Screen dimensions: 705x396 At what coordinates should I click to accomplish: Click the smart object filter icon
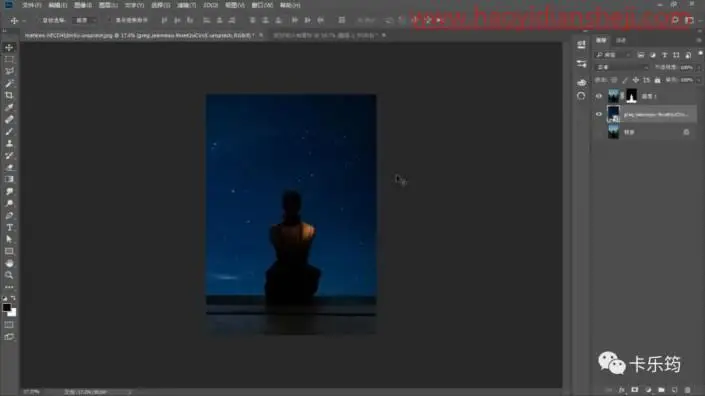688,55
